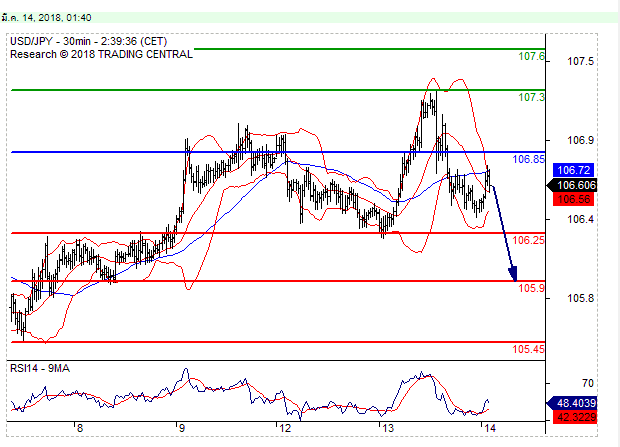Click the 107.5 price axis value
Image resolution: width=620 pixels, height=447 pixels.
(x=580, y=61)
